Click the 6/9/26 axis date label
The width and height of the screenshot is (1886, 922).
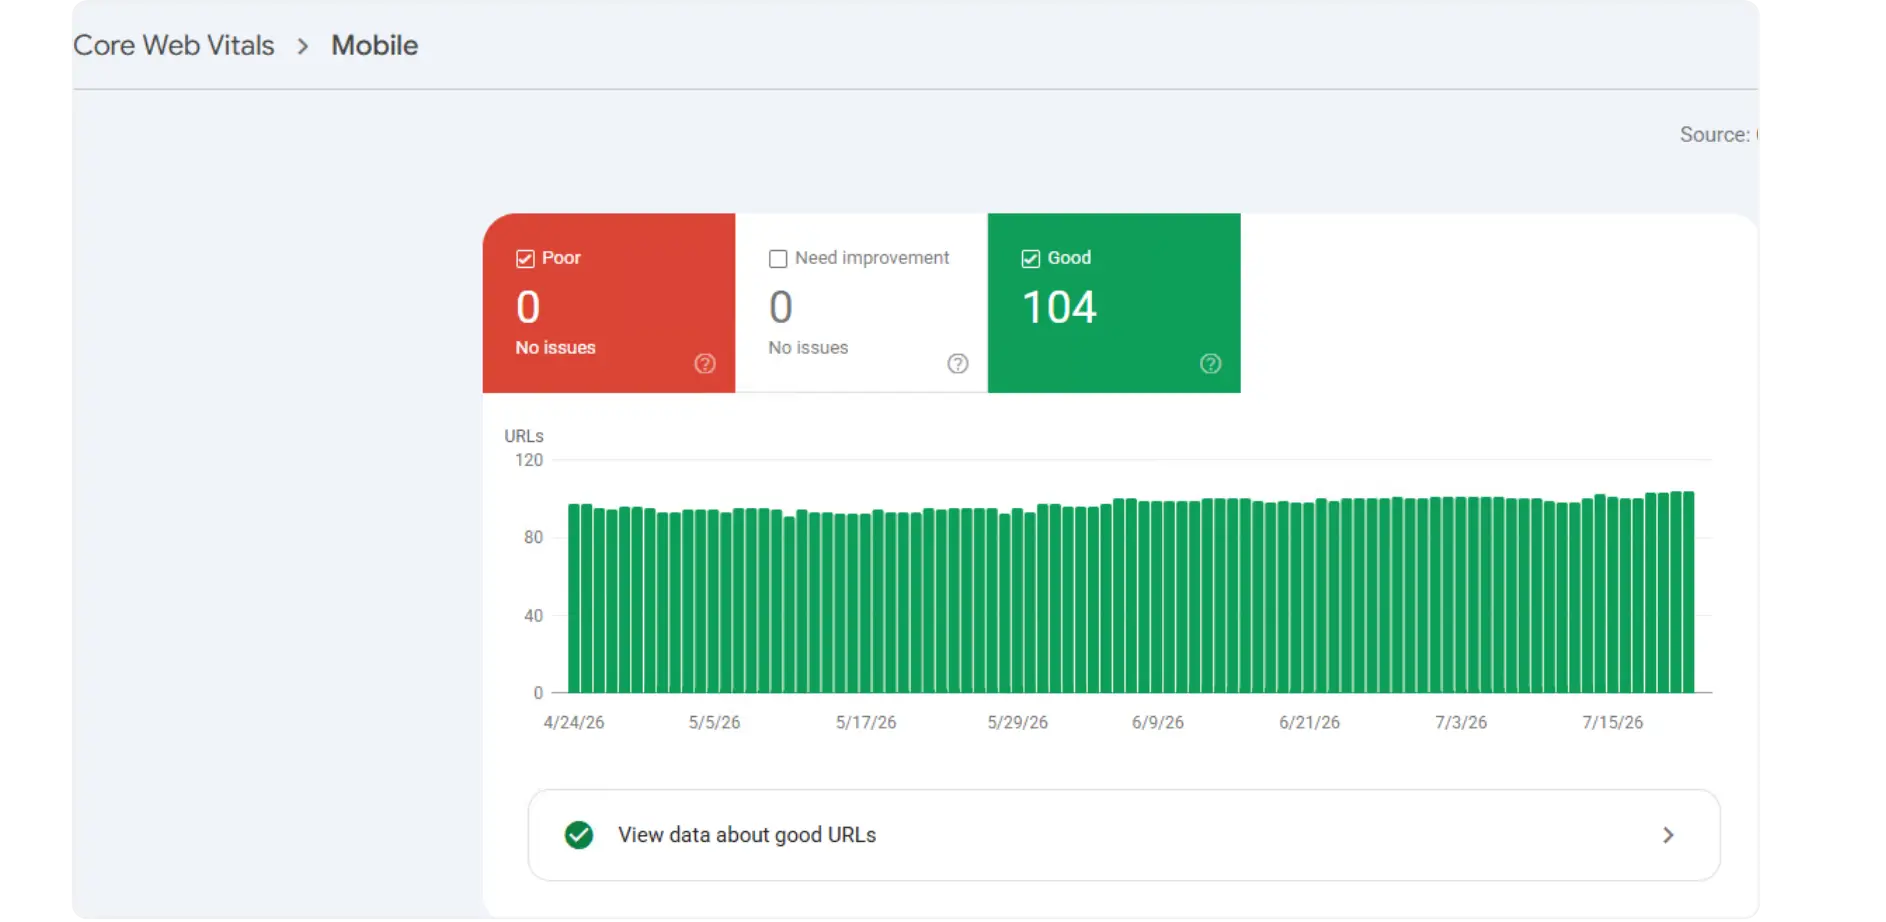(x=1158, y=722)
